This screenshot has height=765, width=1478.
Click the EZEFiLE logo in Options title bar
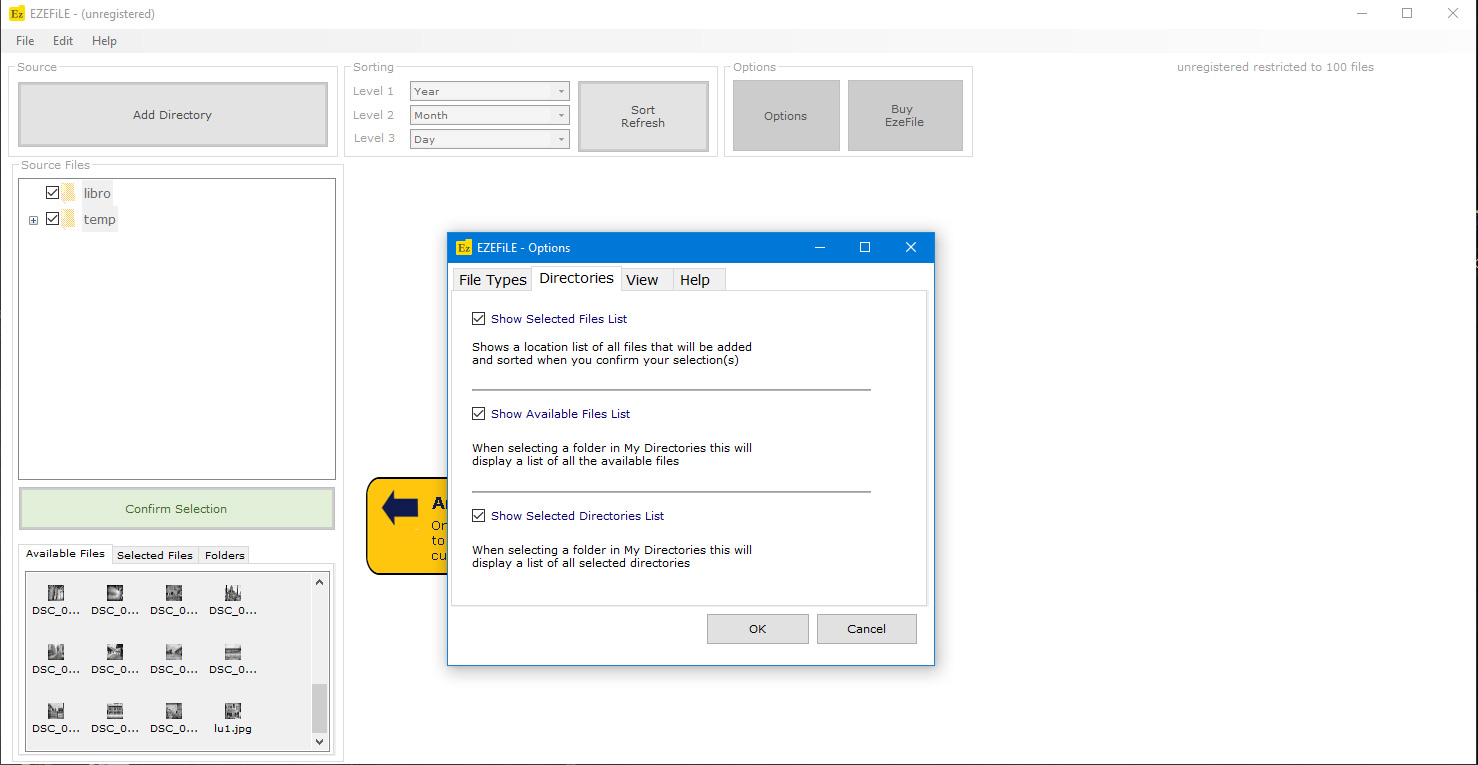[x=464, y=248]
